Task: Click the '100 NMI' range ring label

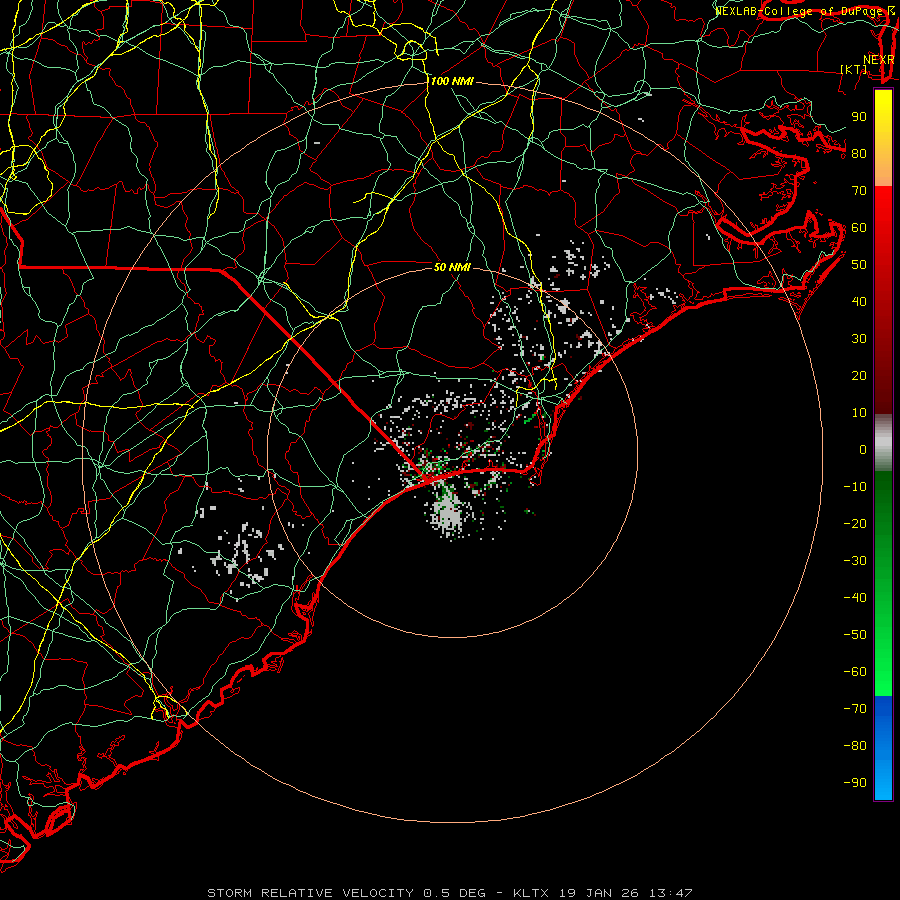Action: point(452,82)
